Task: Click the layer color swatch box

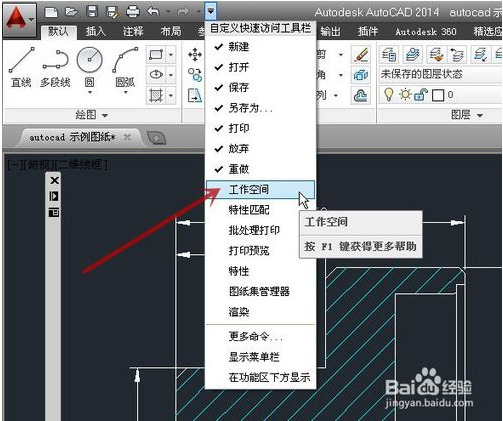Action: 438,95
